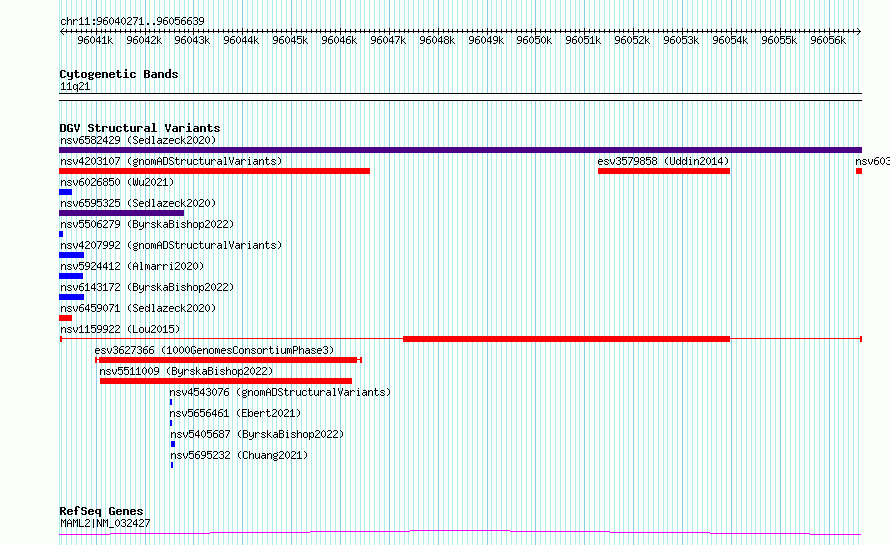This screenshot has height=545, width=890.
Task: Click the red nsv4203107 variant bar
Action: click(x=215, y=171)
